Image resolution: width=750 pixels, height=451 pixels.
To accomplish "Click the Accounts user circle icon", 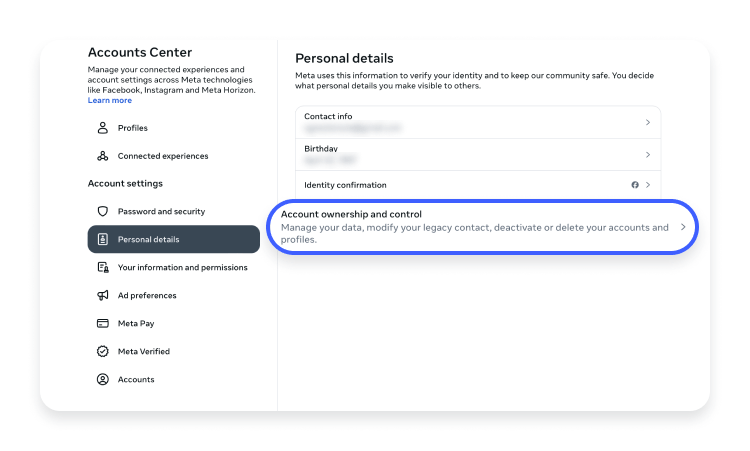I will click(x=102, y=379).
